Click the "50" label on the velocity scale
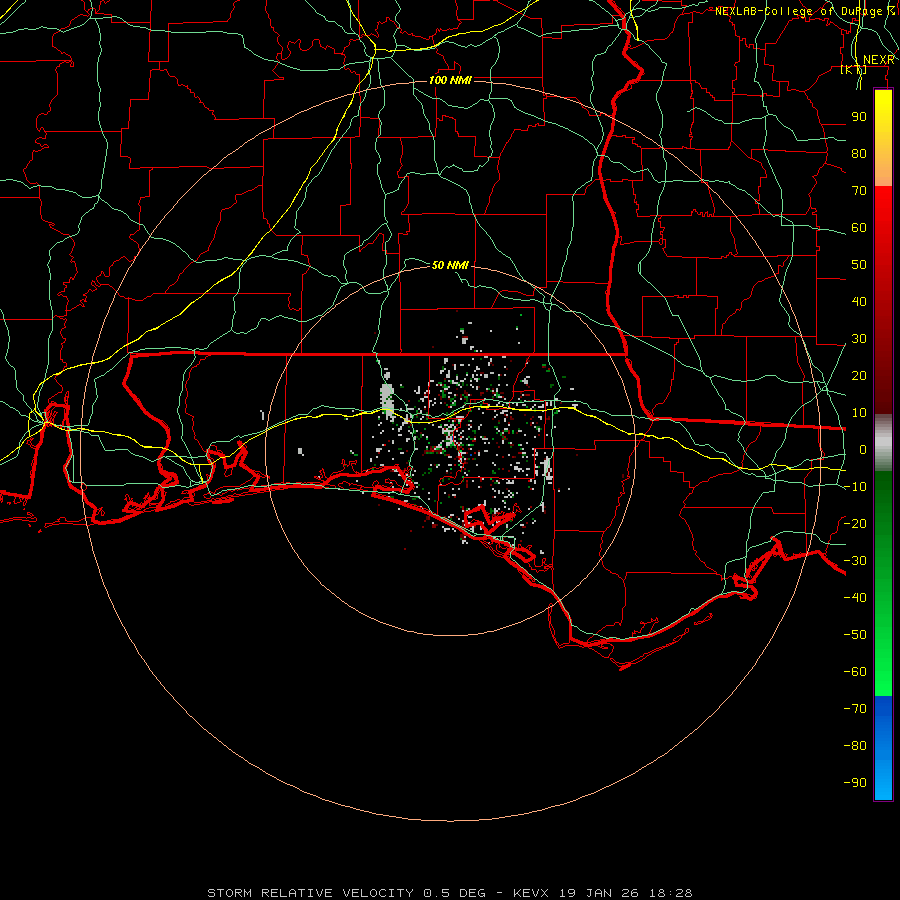900x900 pixels. click(859, 265)
